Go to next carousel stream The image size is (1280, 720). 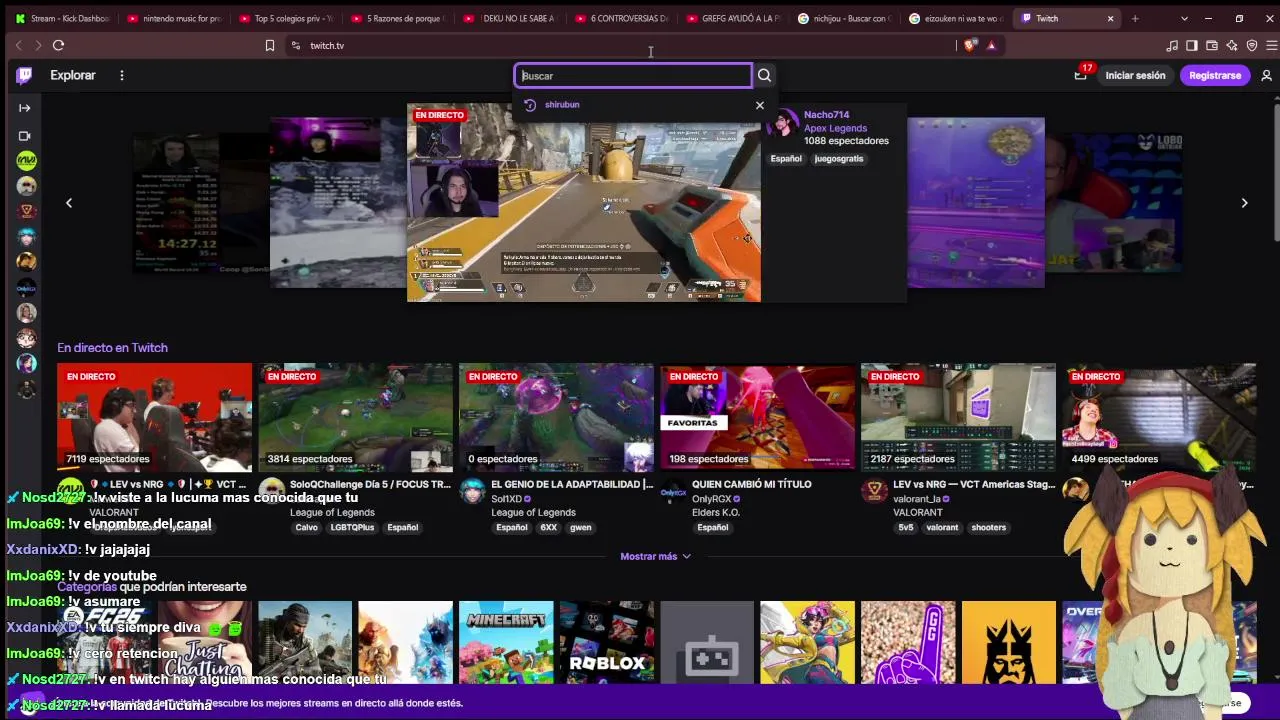pyautogui.click(x=1244, y=203)
